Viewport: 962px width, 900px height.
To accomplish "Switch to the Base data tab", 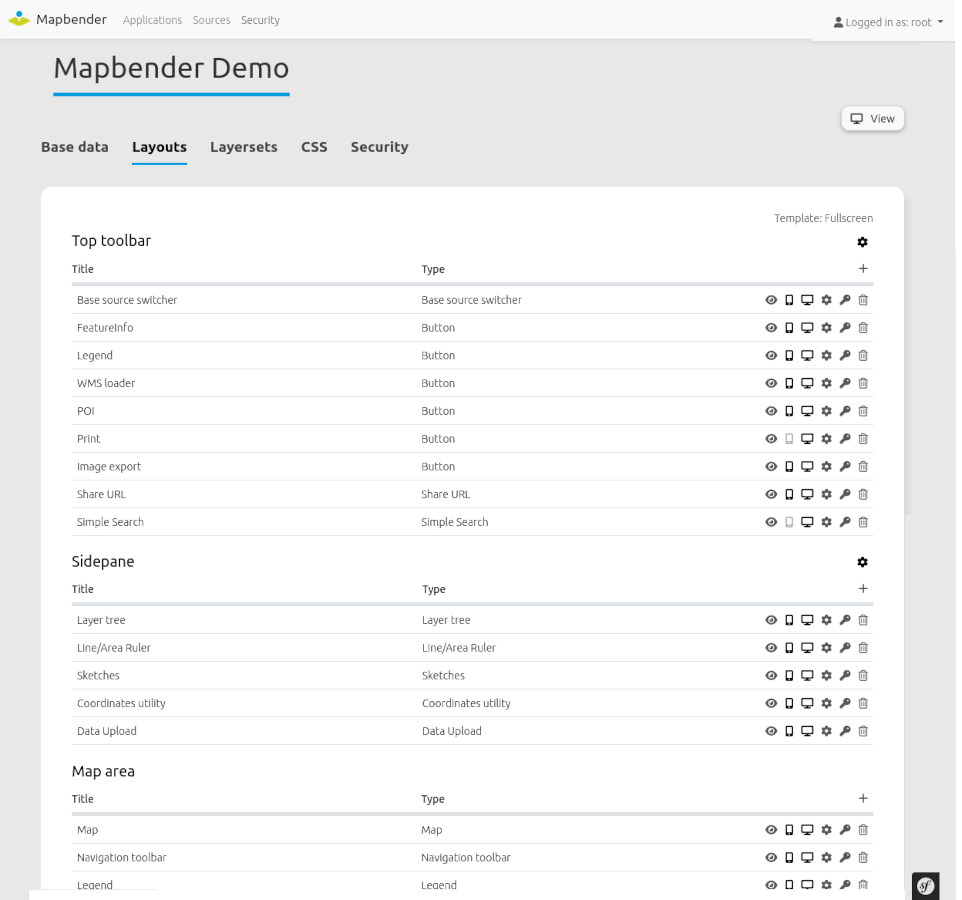I will click(75, 147).
